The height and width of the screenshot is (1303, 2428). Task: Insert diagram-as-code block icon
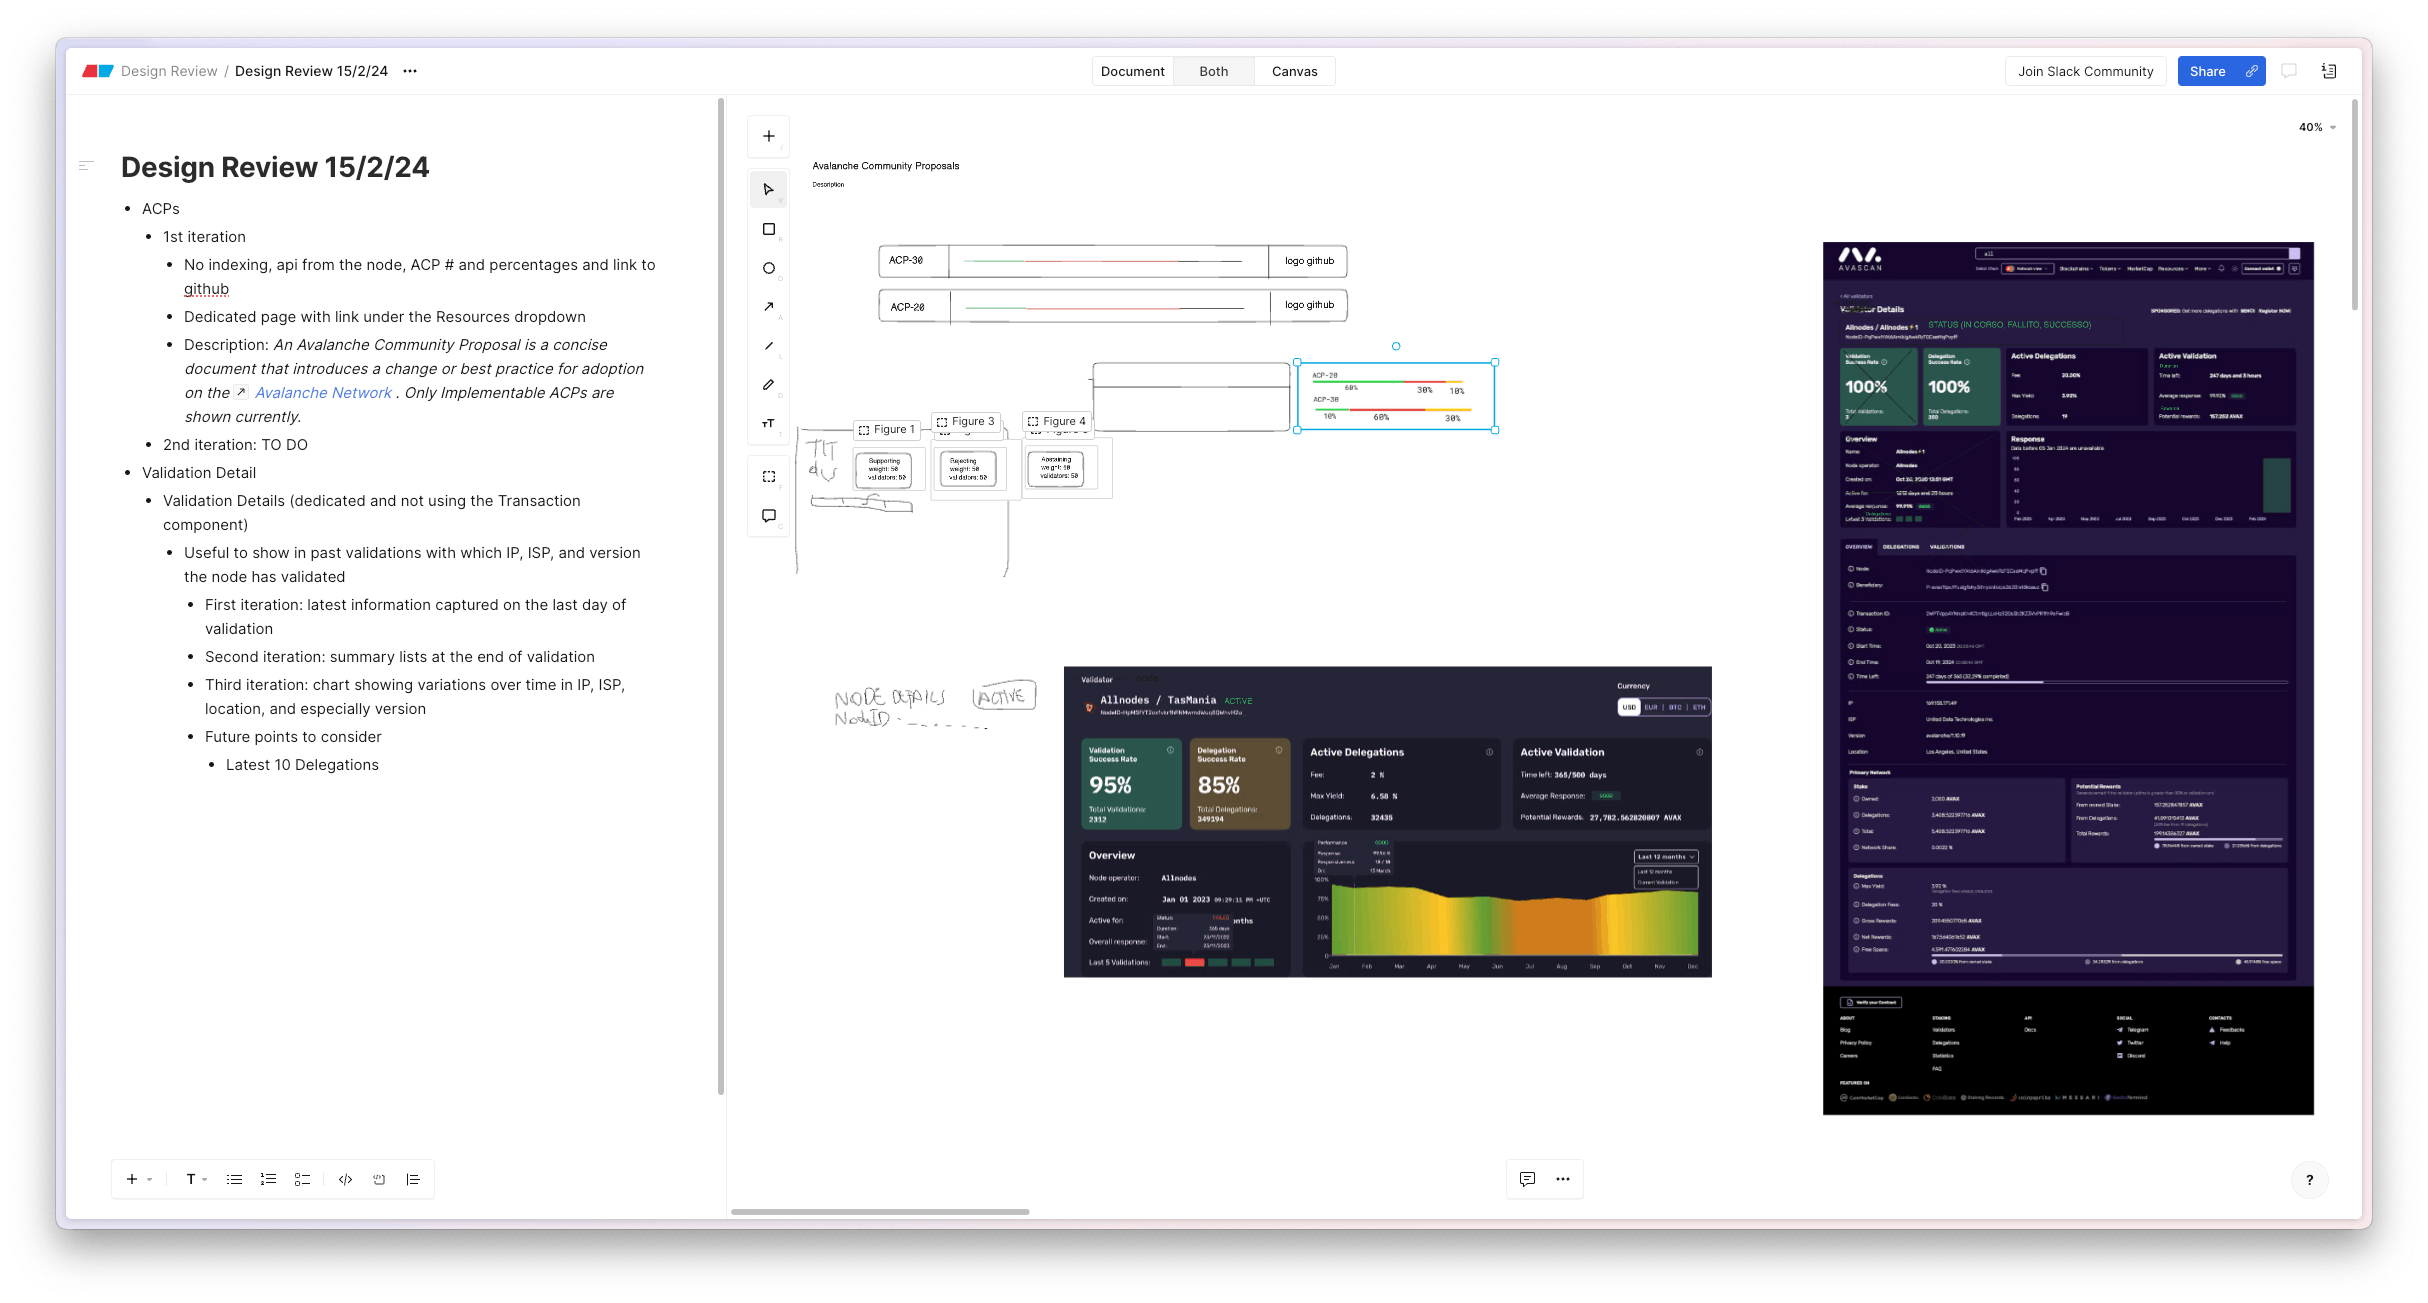tap(379, 1180)
